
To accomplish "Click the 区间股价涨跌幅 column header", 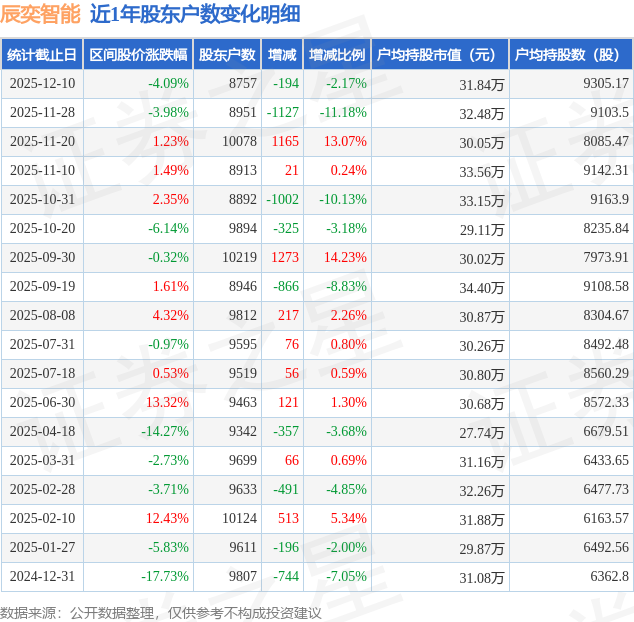I will coord(138,55).
